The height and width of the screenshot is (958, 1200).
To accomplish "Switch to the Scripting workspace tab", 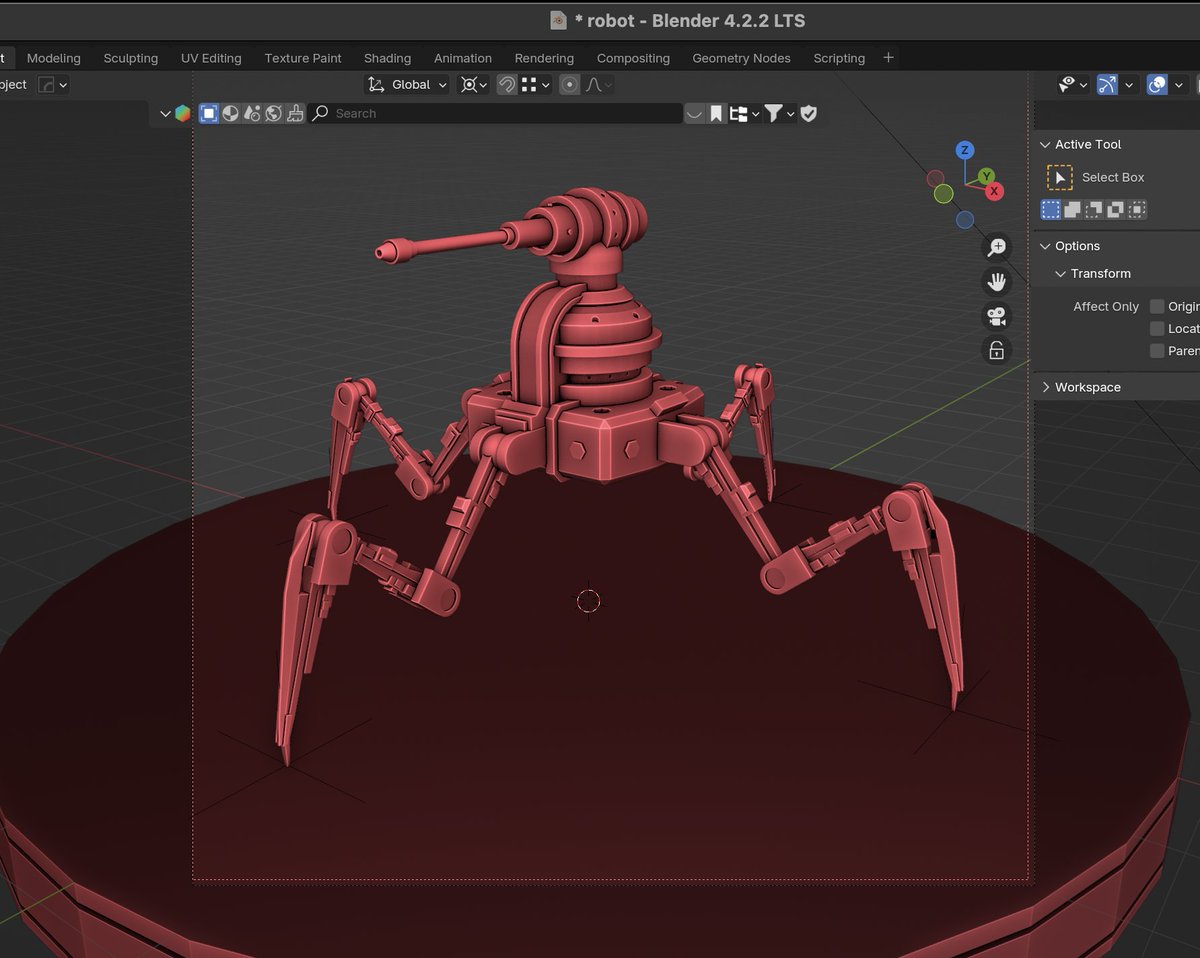I will coord(839,58).
